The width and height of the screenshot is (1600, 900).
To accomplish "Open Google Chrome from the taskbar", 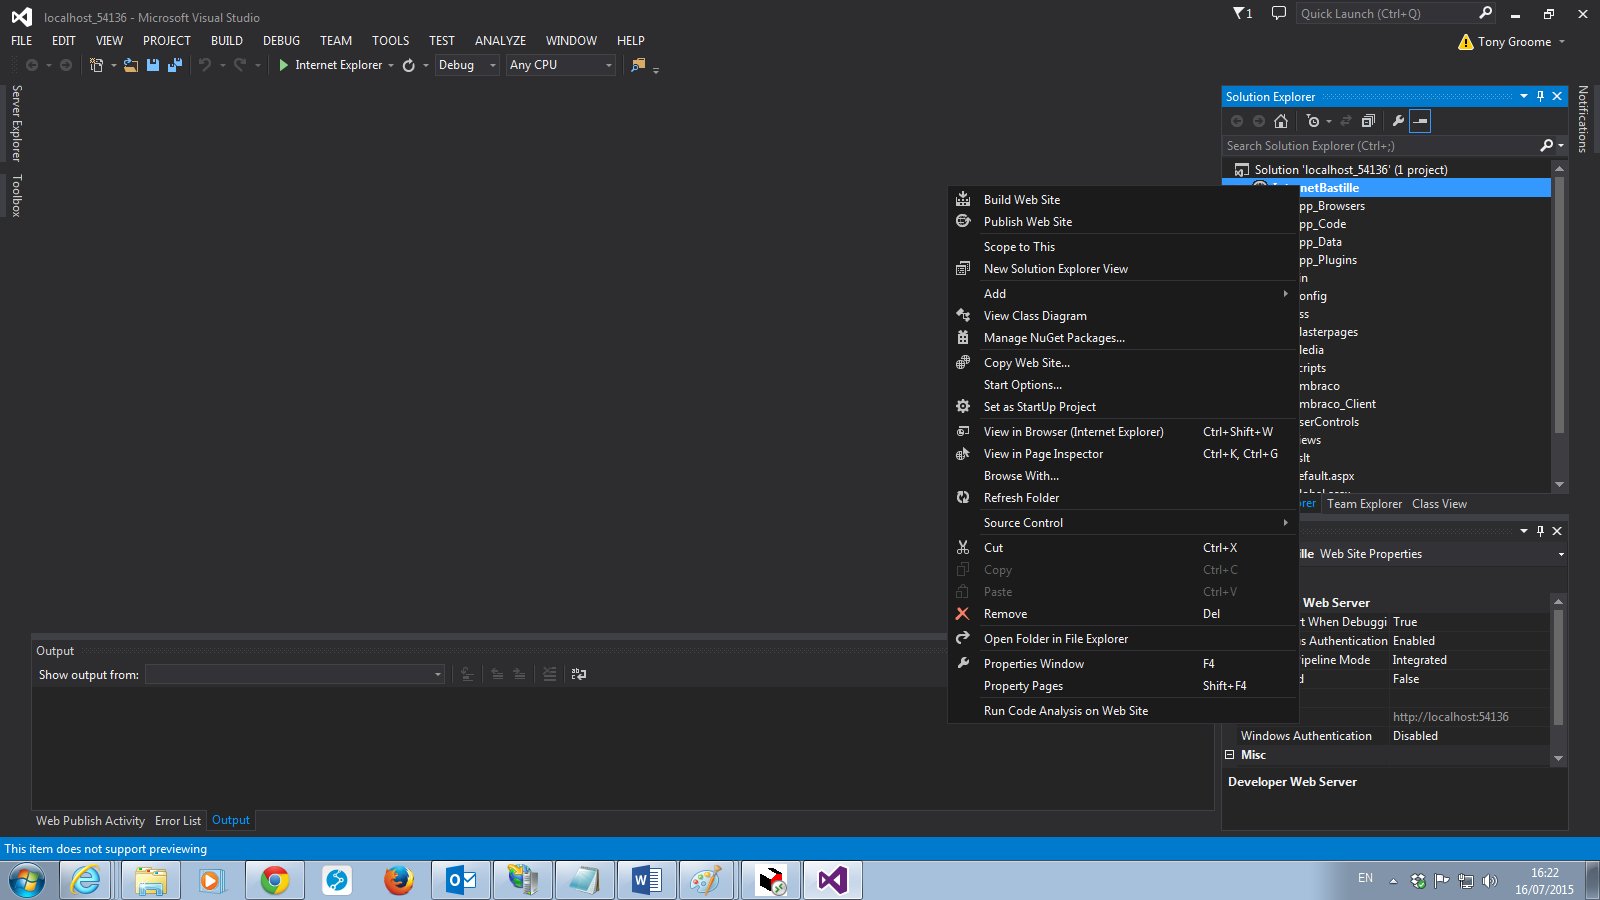I will pyautogui.click(x=275, y=880).
